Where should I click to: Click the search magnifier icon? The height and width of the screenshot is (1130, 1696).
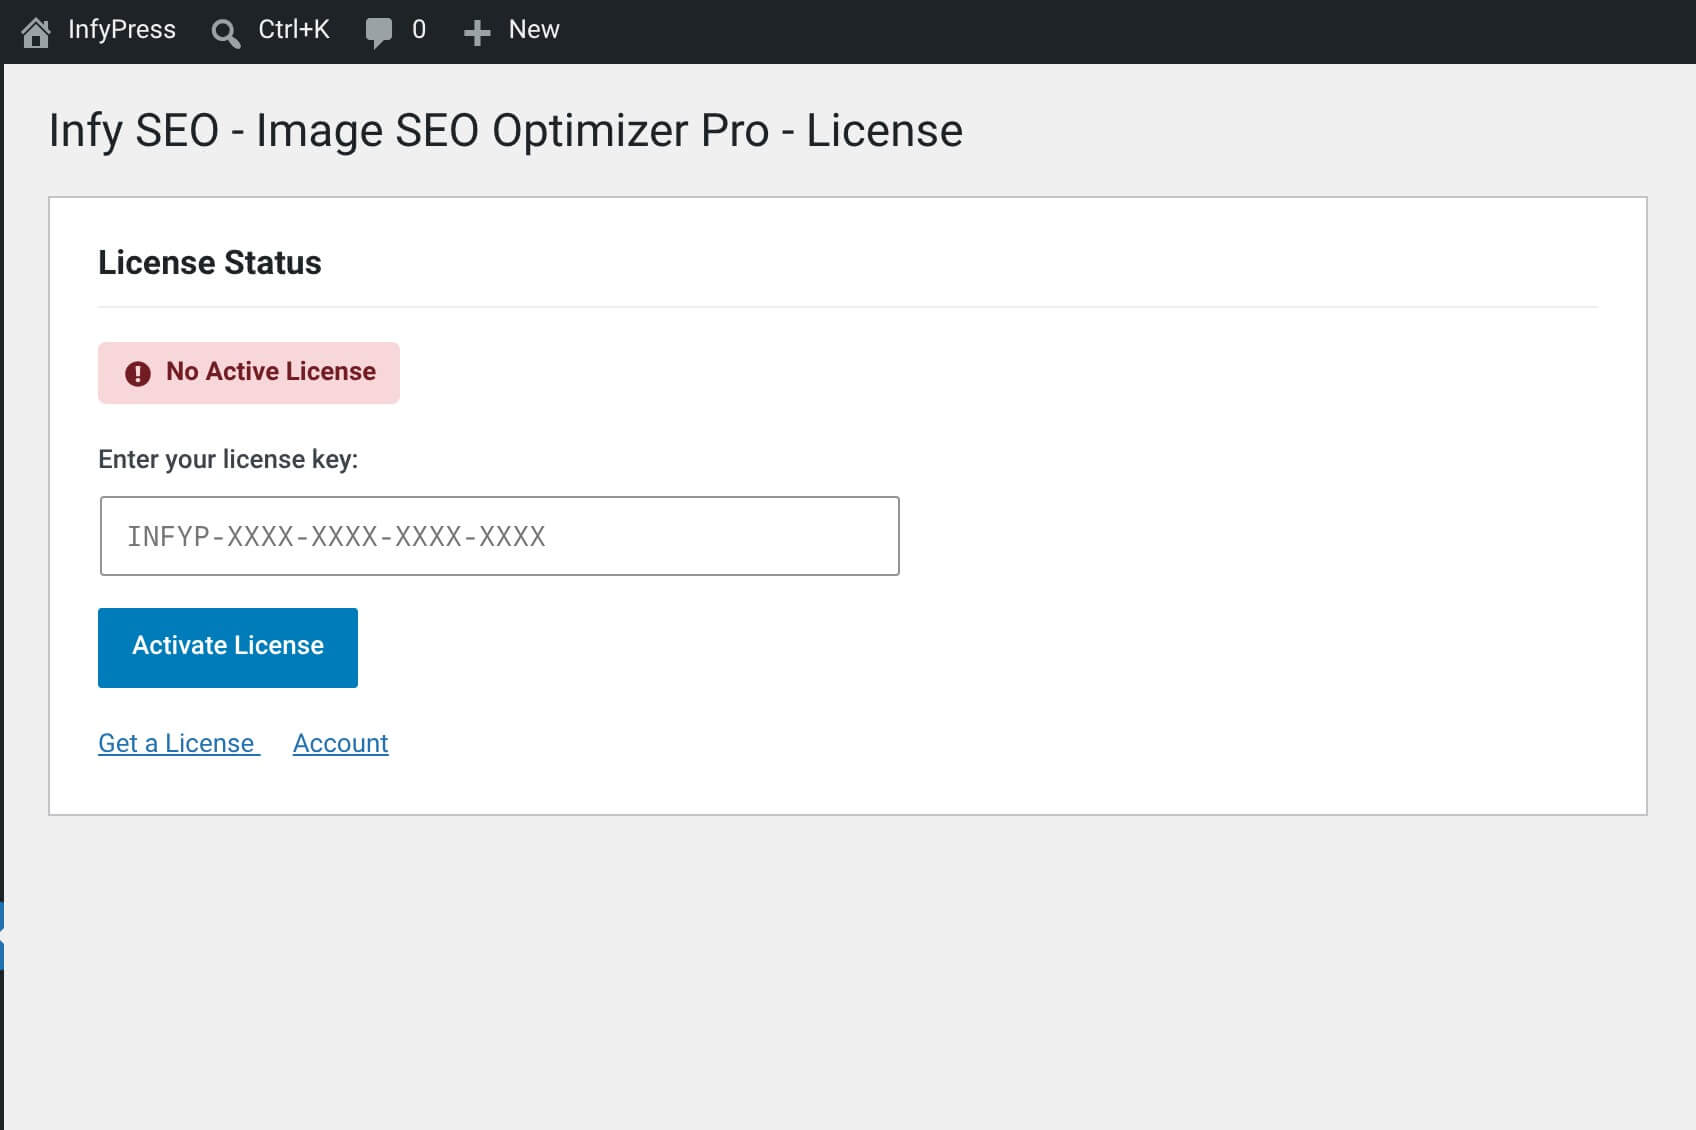[x=226, y=33]
